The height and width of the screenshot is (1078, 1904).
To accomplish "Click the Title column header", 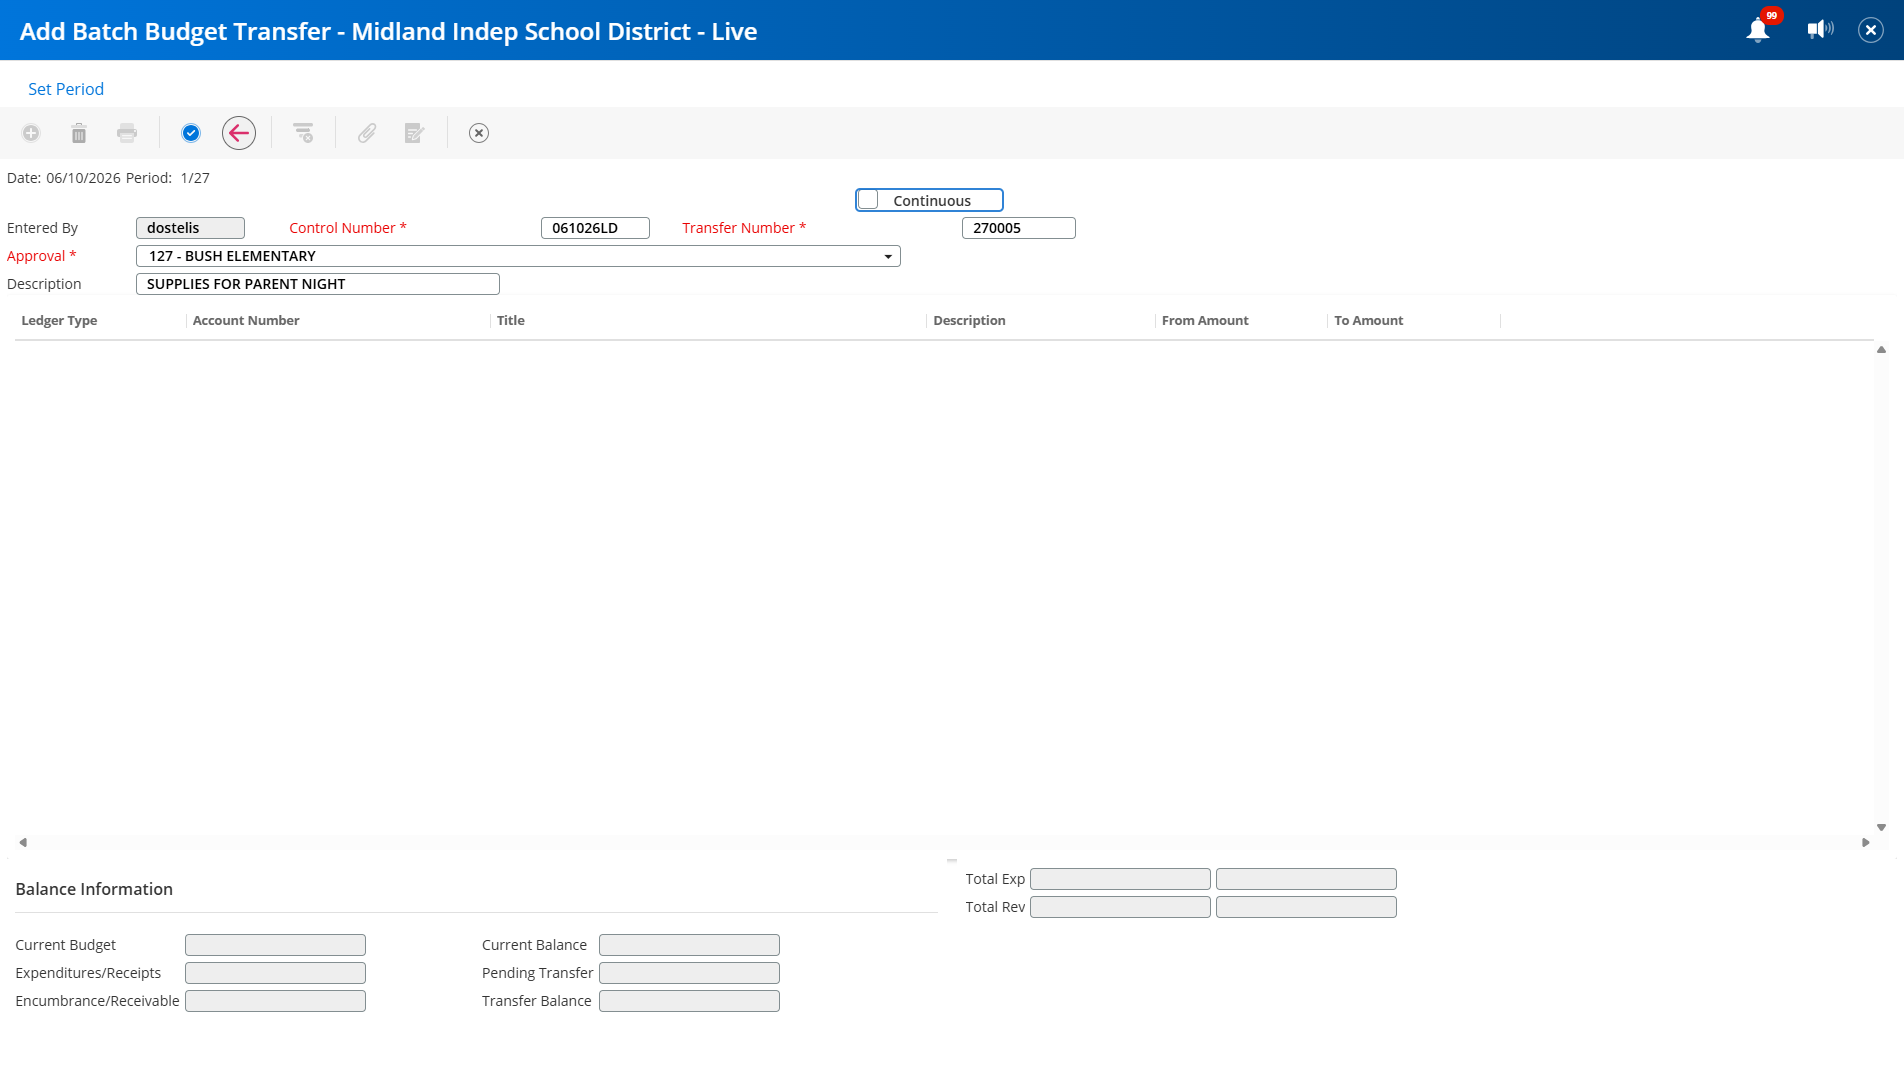I will pyautogui.click(x=511, y=320).
